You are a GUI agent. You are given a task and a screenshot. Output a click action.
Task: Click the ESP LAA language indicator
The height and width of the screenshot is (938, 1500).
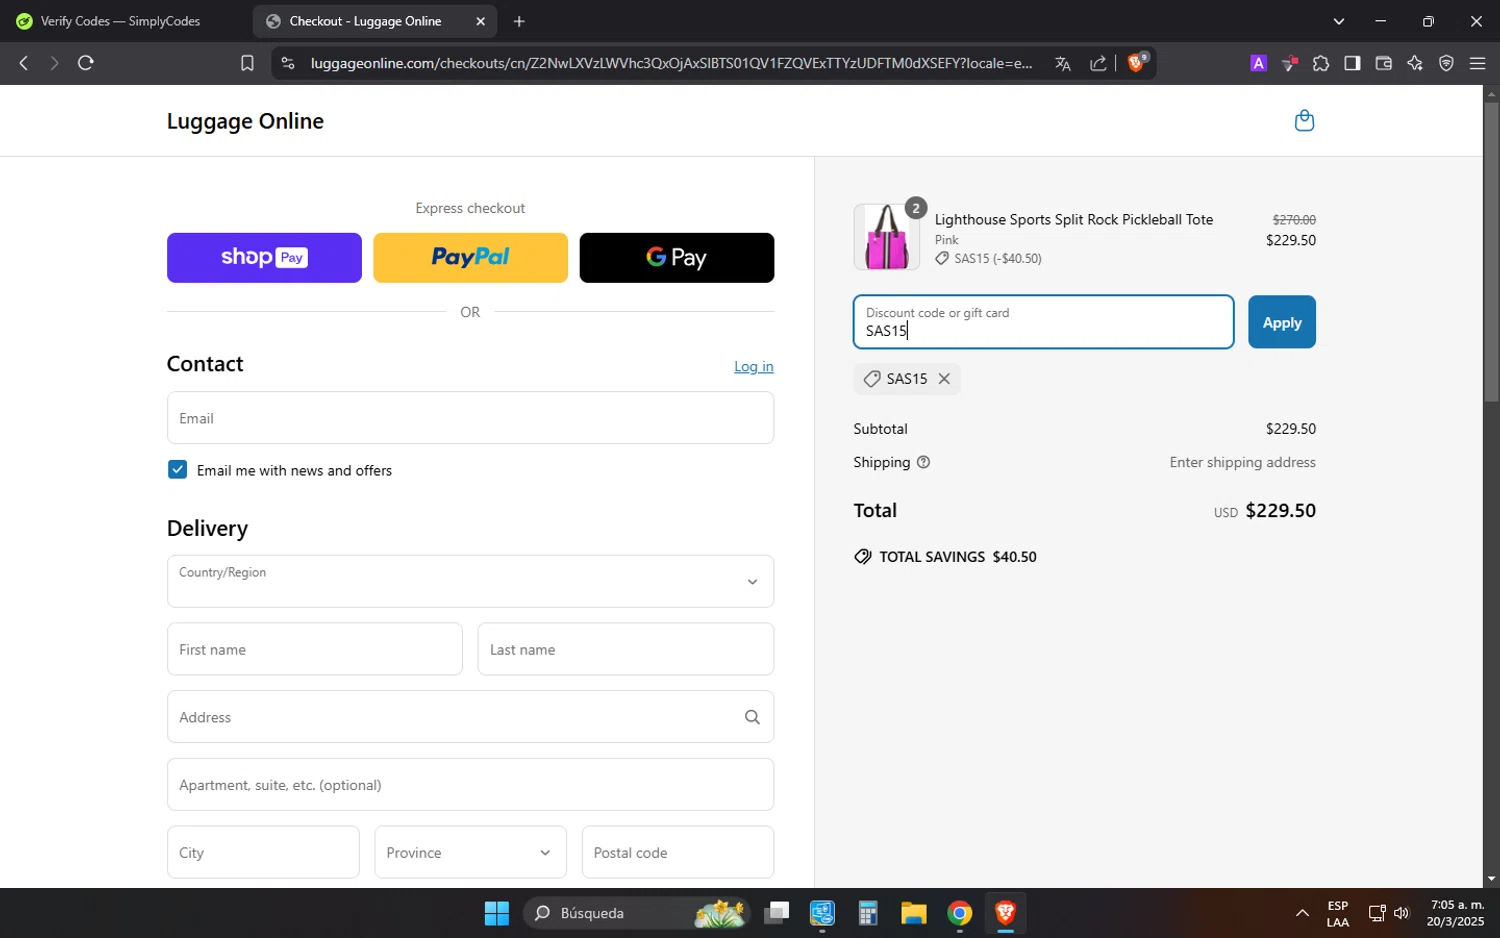[1338, 913]
